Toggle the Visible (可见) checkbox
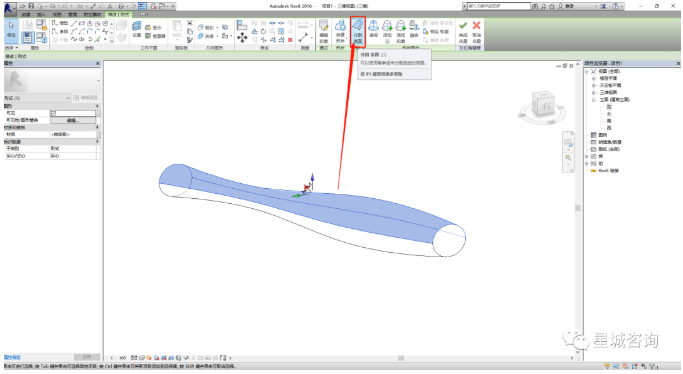 click(x=53, y=113)
